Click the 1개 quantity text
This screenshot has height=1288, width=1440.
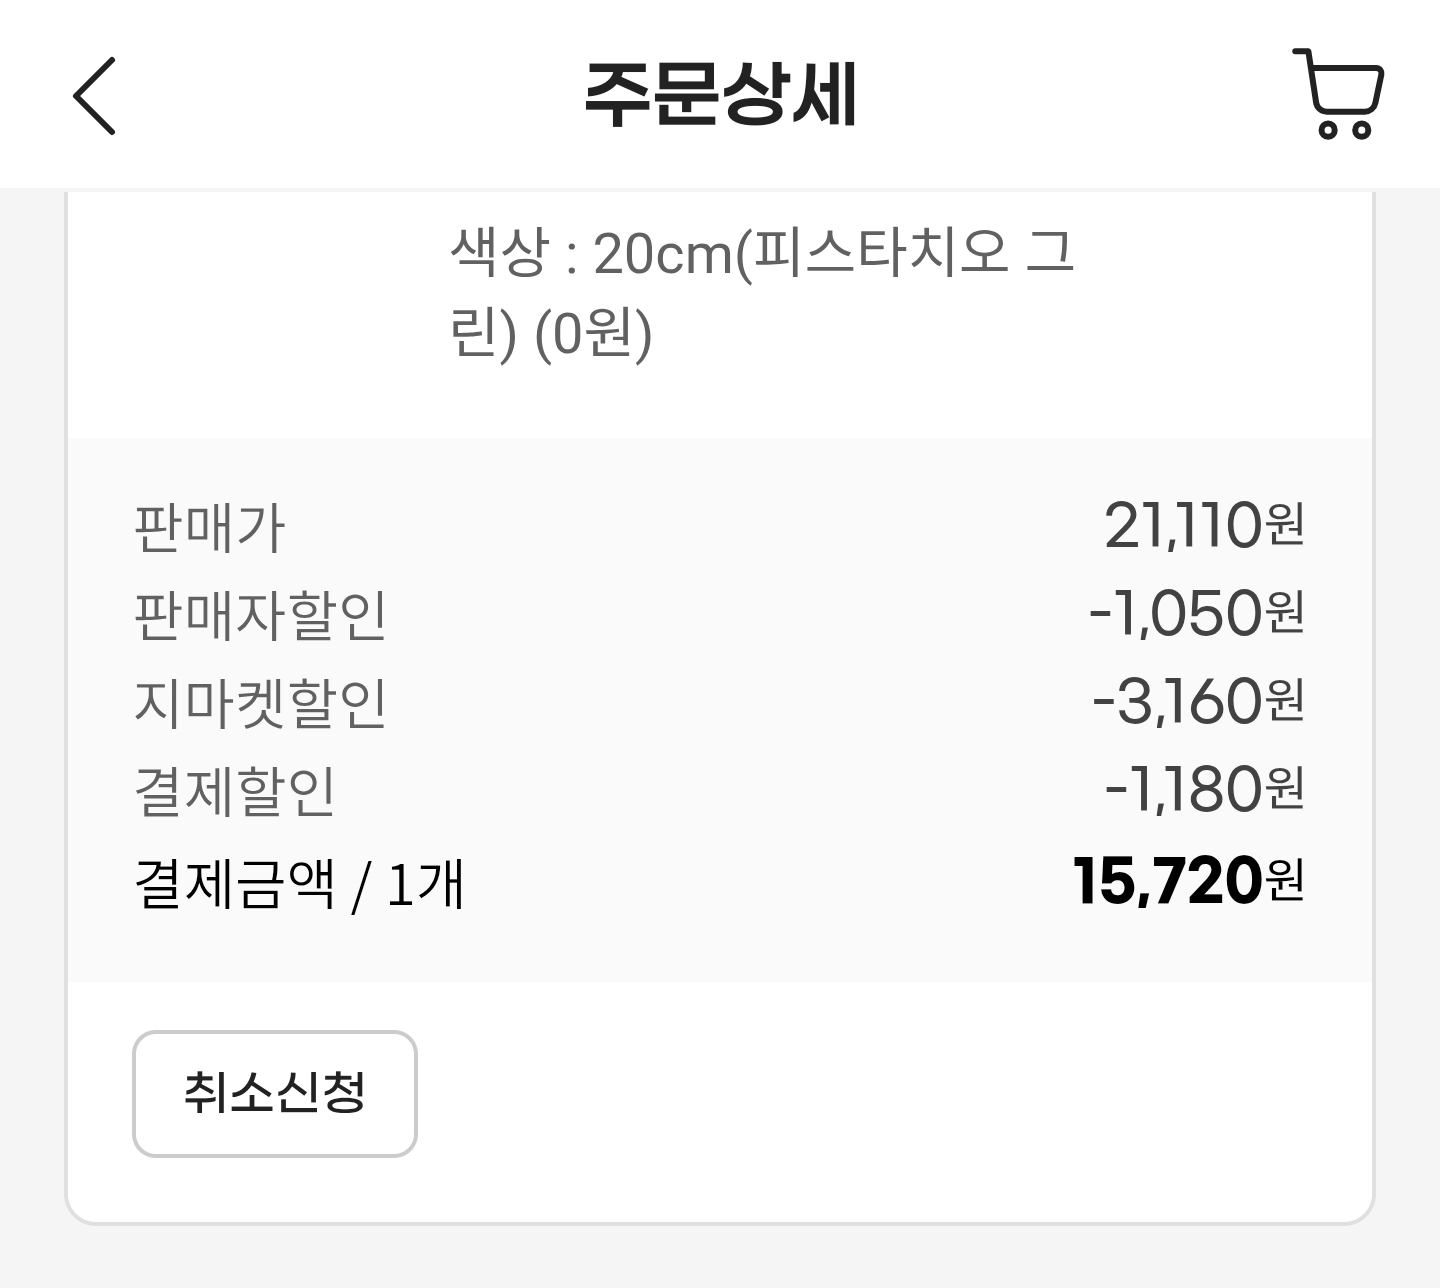[x=425, y=884]
